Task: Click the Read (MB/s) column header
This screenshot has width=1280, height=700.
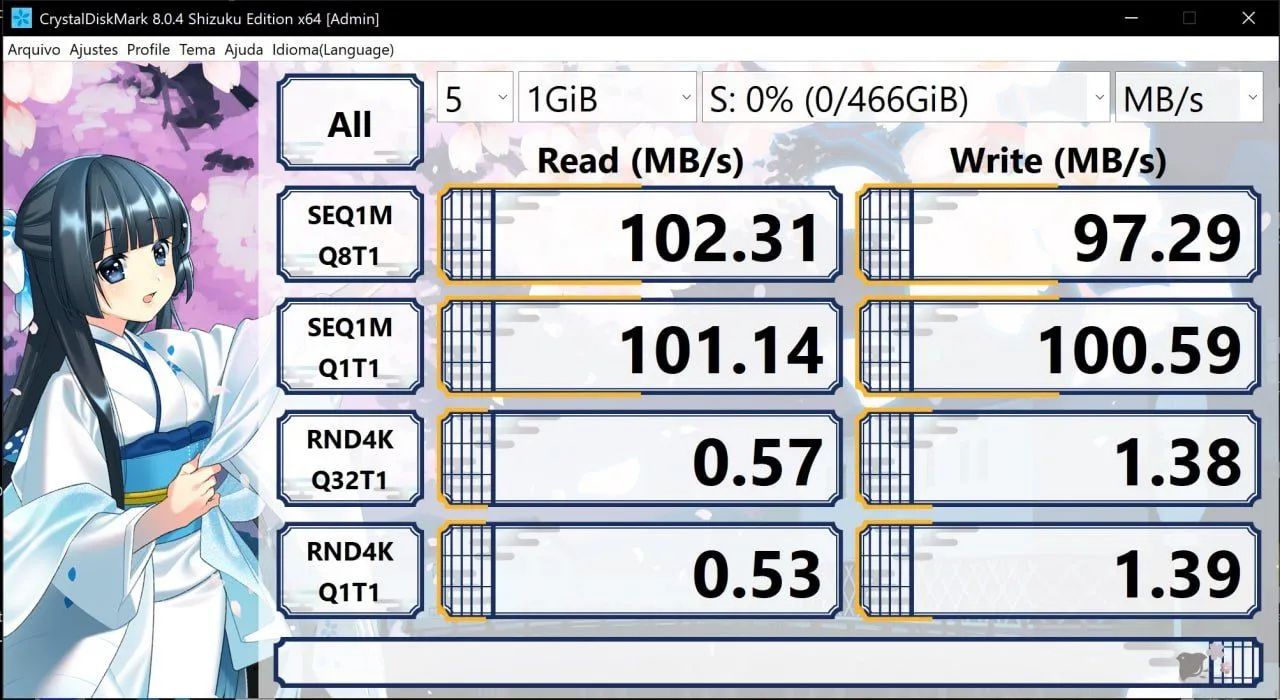Action: tap(640, 160)
